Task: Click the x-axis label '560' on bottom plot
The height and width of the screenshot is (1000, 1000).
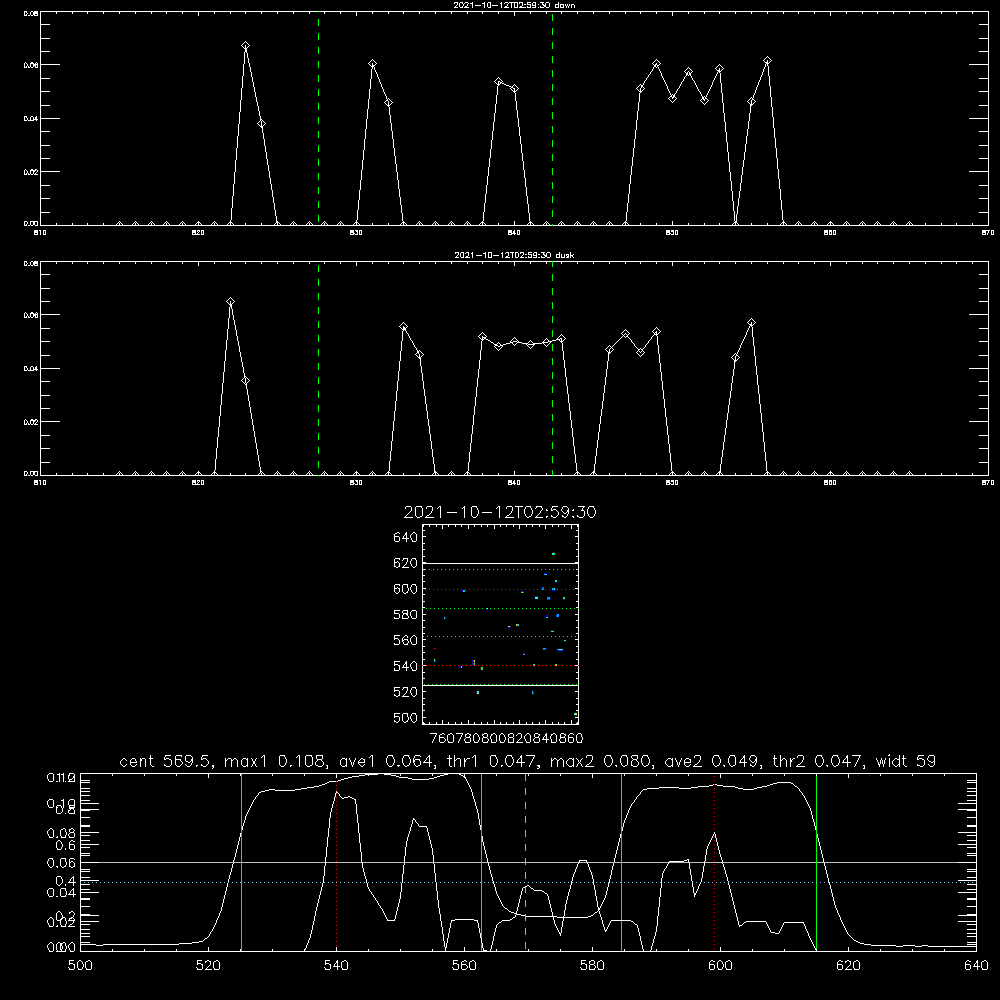Action: (x=464, y=966)
